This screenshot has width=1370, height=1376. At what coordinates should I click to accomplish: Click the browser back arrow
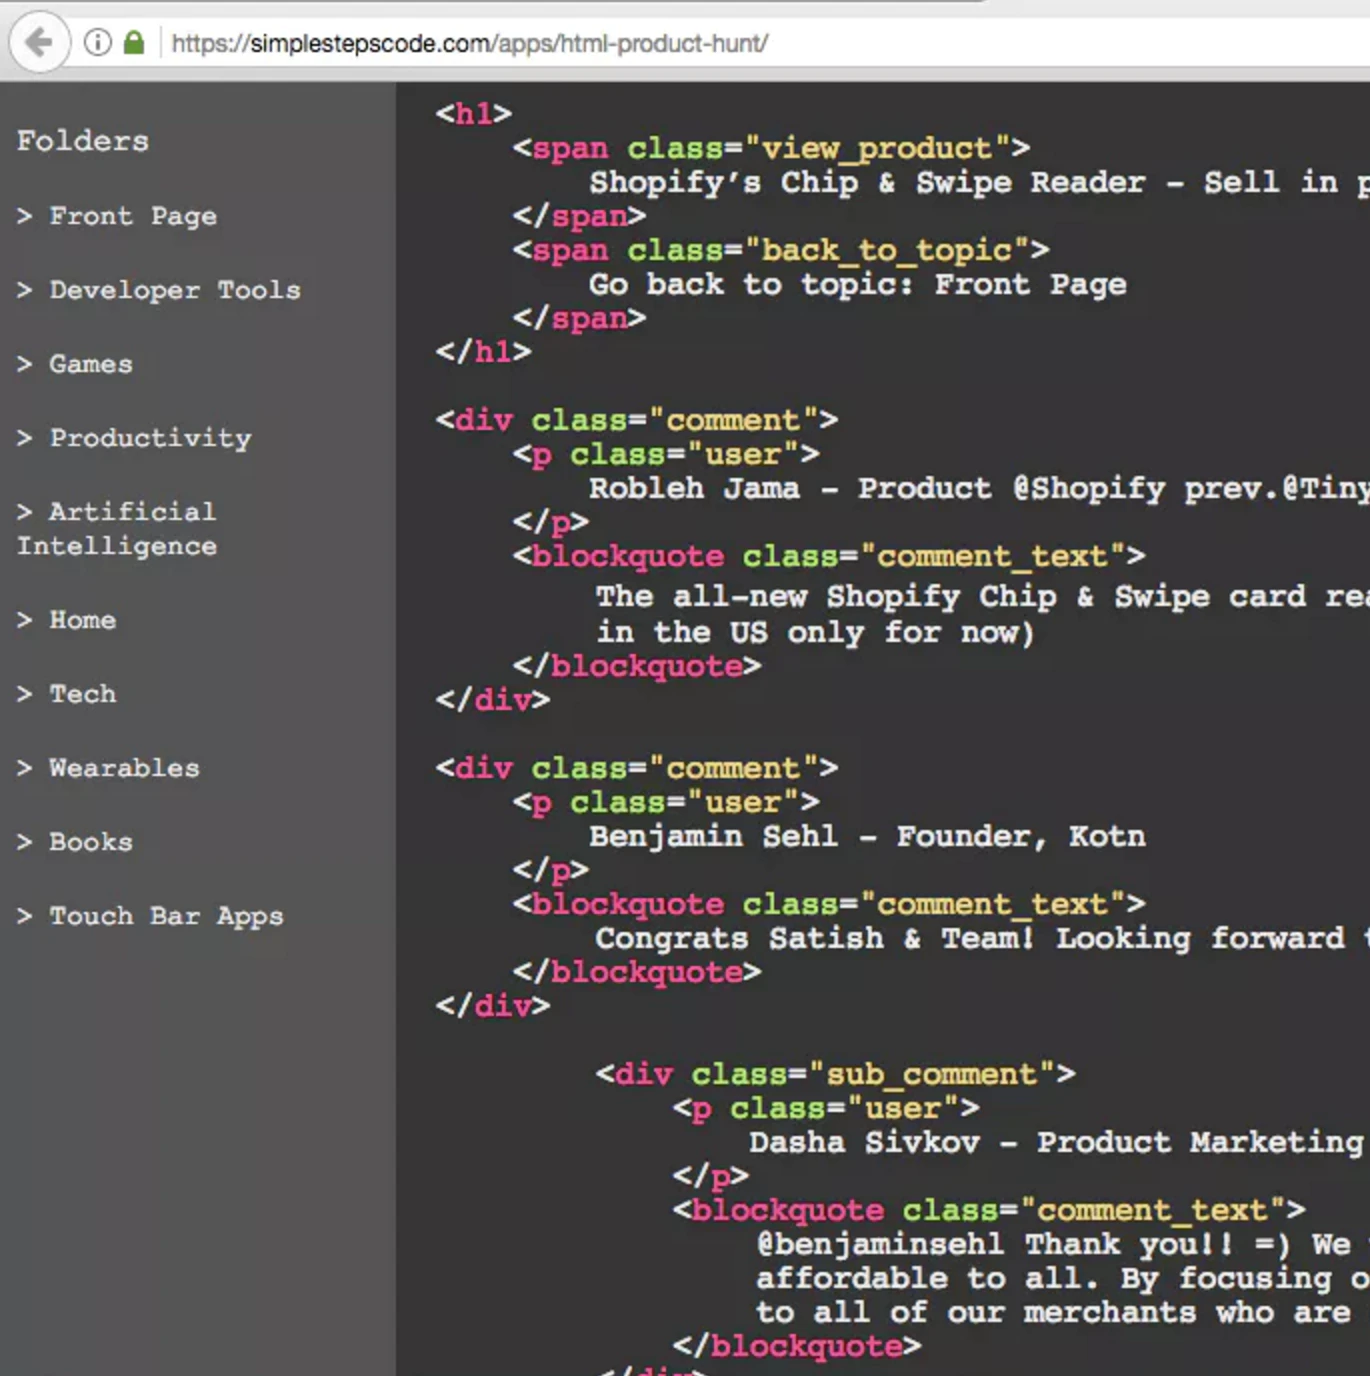point(38,42)
